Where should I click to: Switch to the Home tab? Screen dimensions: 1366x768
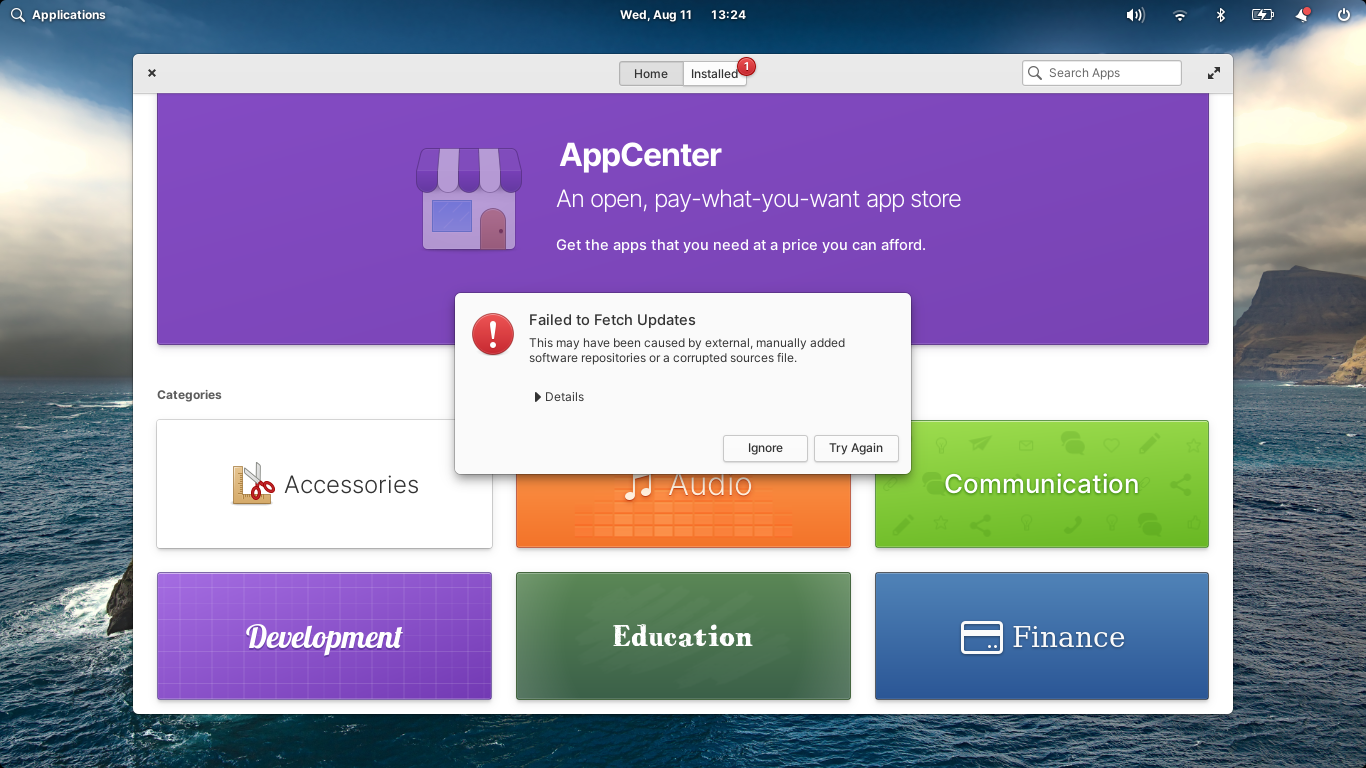(651, 73)
